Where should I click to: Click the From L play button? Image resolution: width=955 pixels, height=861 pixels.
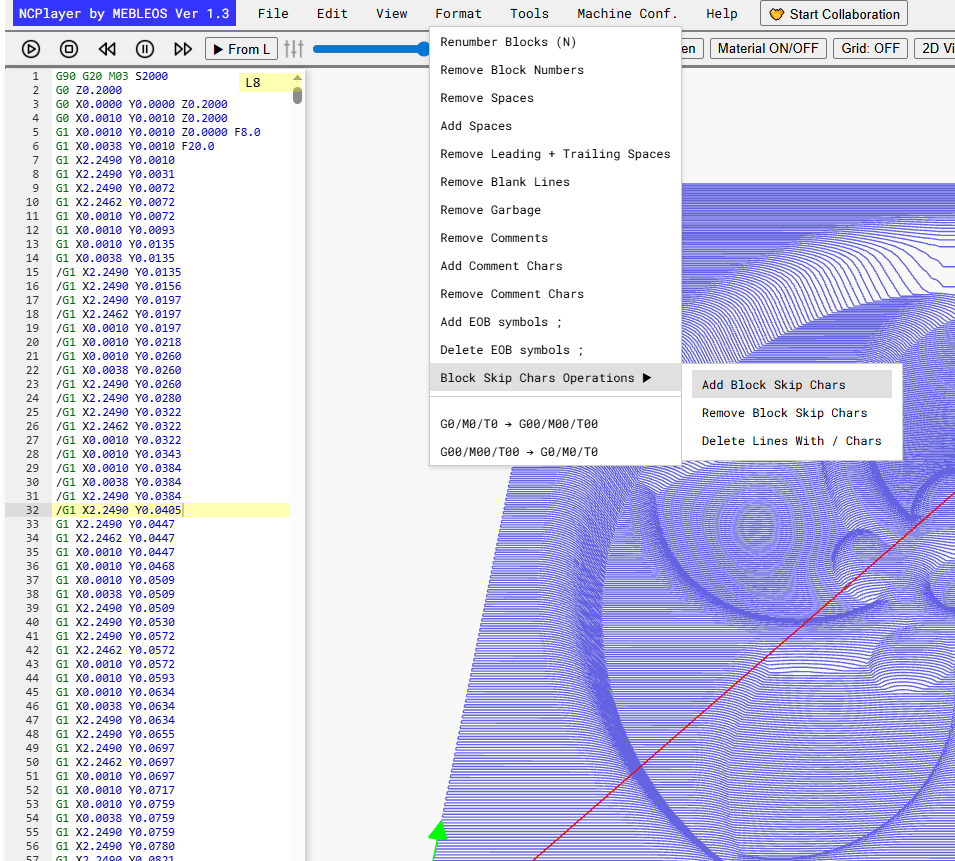[x=241, y=49]
